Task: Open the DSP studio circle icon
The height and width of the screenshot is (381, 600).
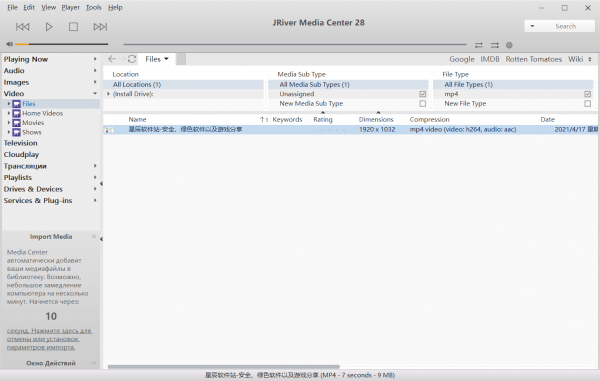Action: (x=509, y=45)
